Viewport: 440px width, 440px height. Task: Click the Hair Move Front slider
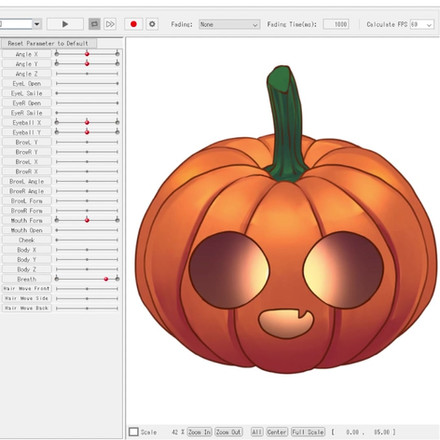[x=87, y=289]
